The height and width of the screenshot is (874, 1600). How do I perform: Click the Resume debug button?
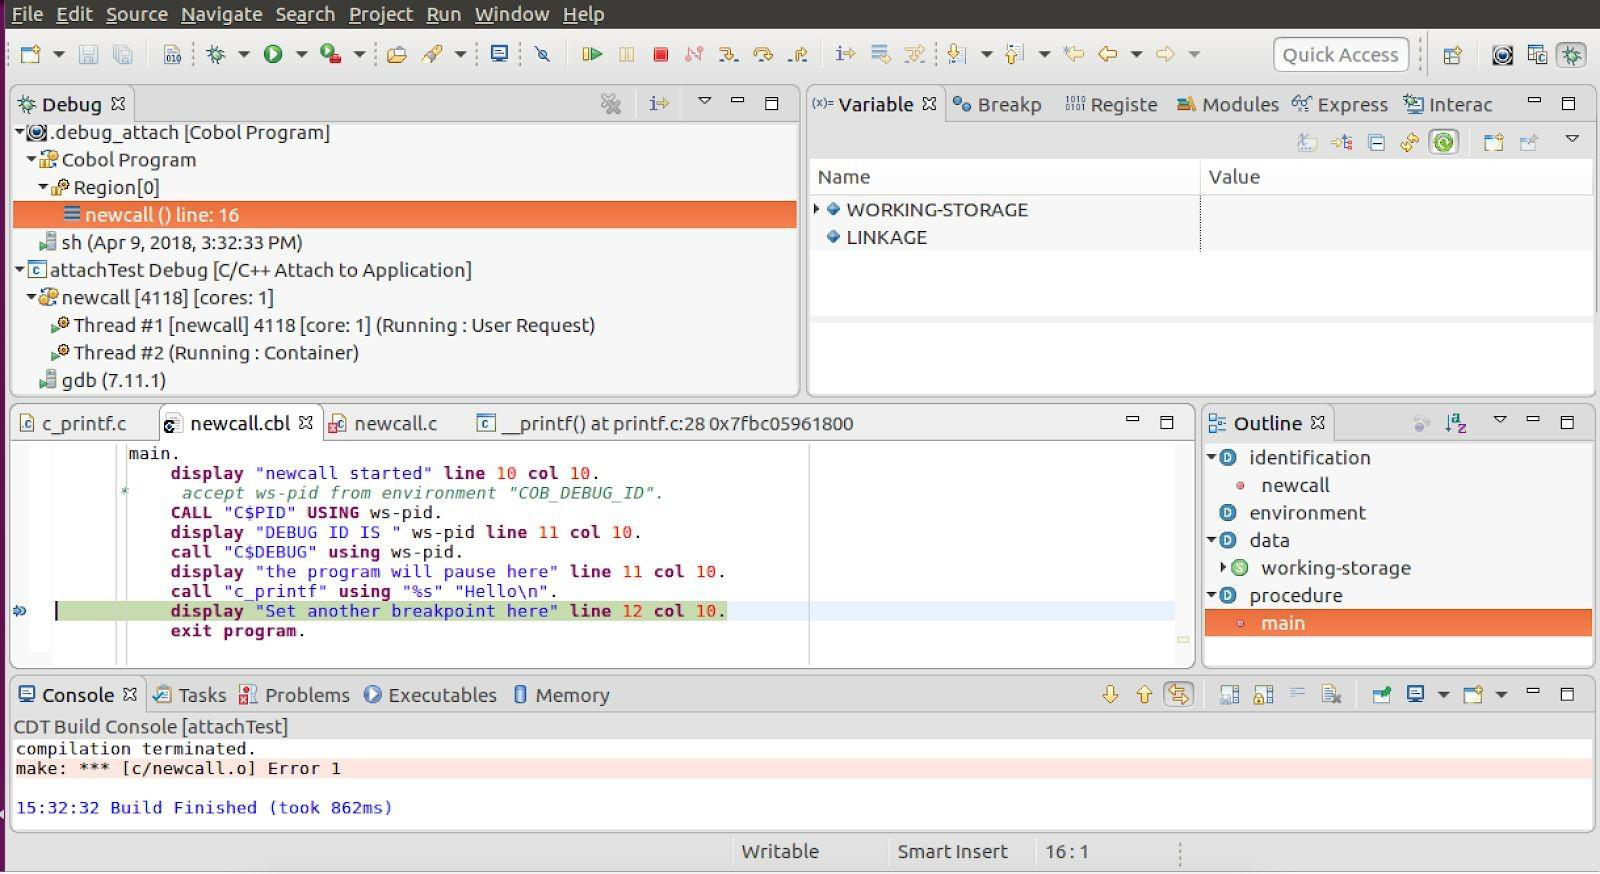pyautogui.click(x=591, y=54)
